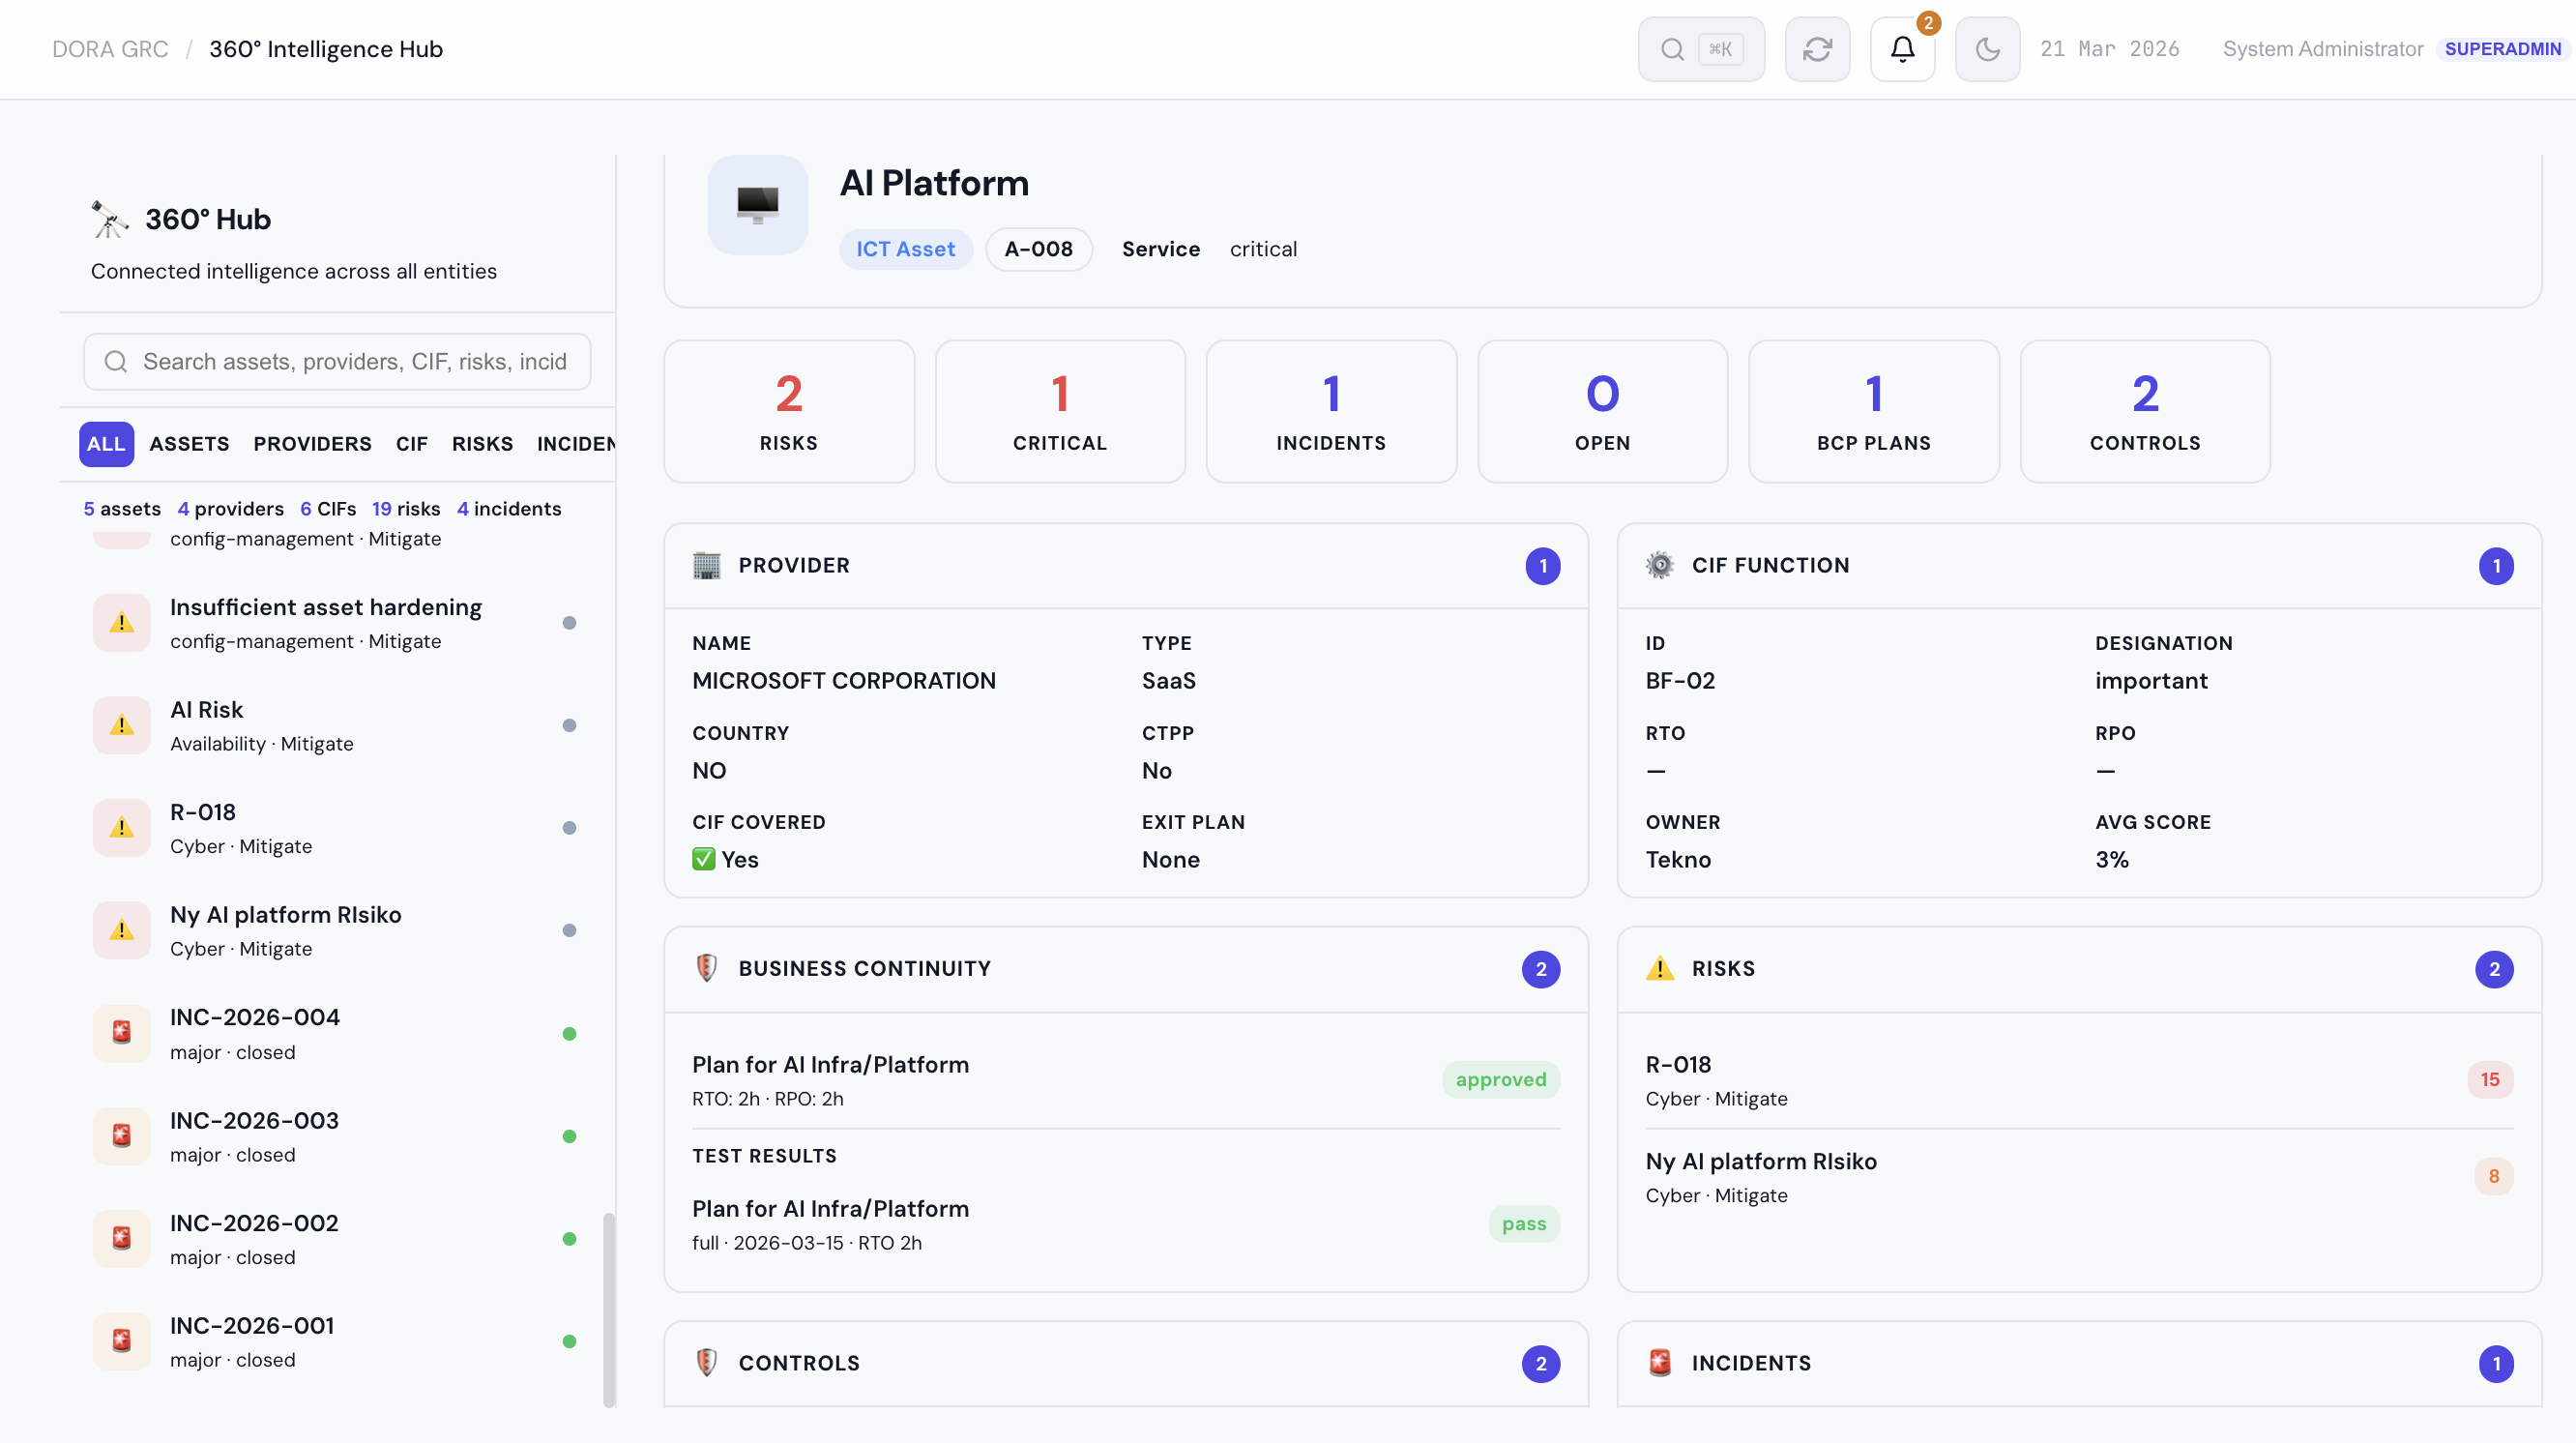Viewport: 2576px width, 1443px height.
Task: Click the sidebar list scrollbar
Action: click(x=608, y=1310)
